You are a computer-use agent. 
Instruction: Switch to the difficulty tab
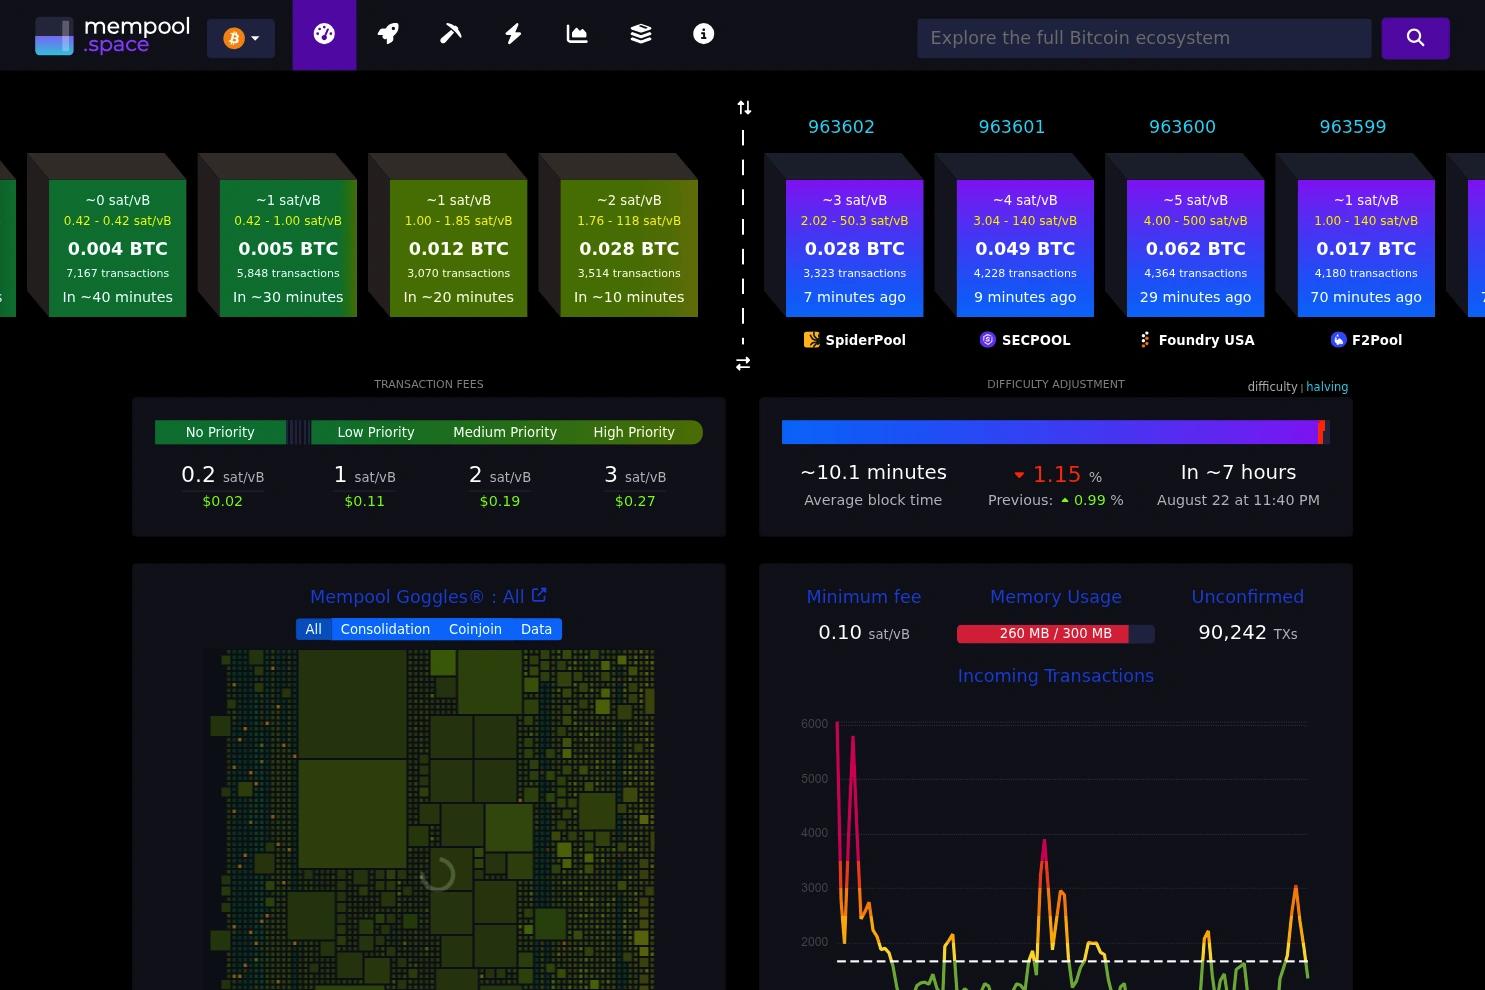click(x=1272, y=387)
